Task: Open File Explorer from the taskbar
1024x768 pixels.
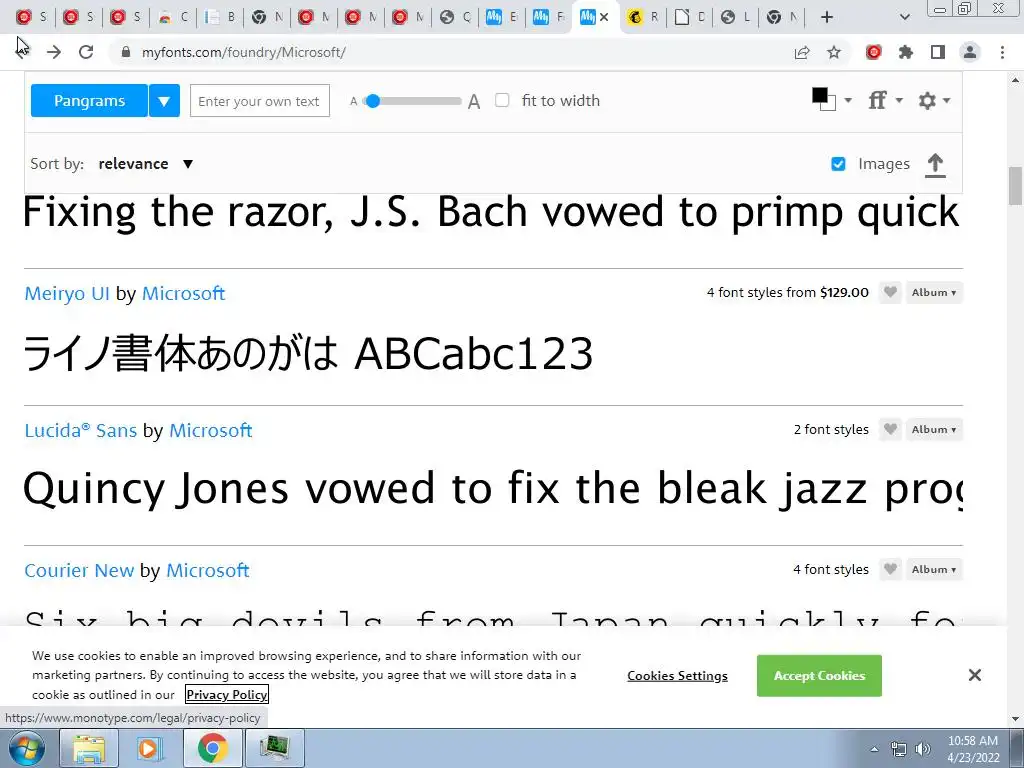Action: tap(89, 748)
